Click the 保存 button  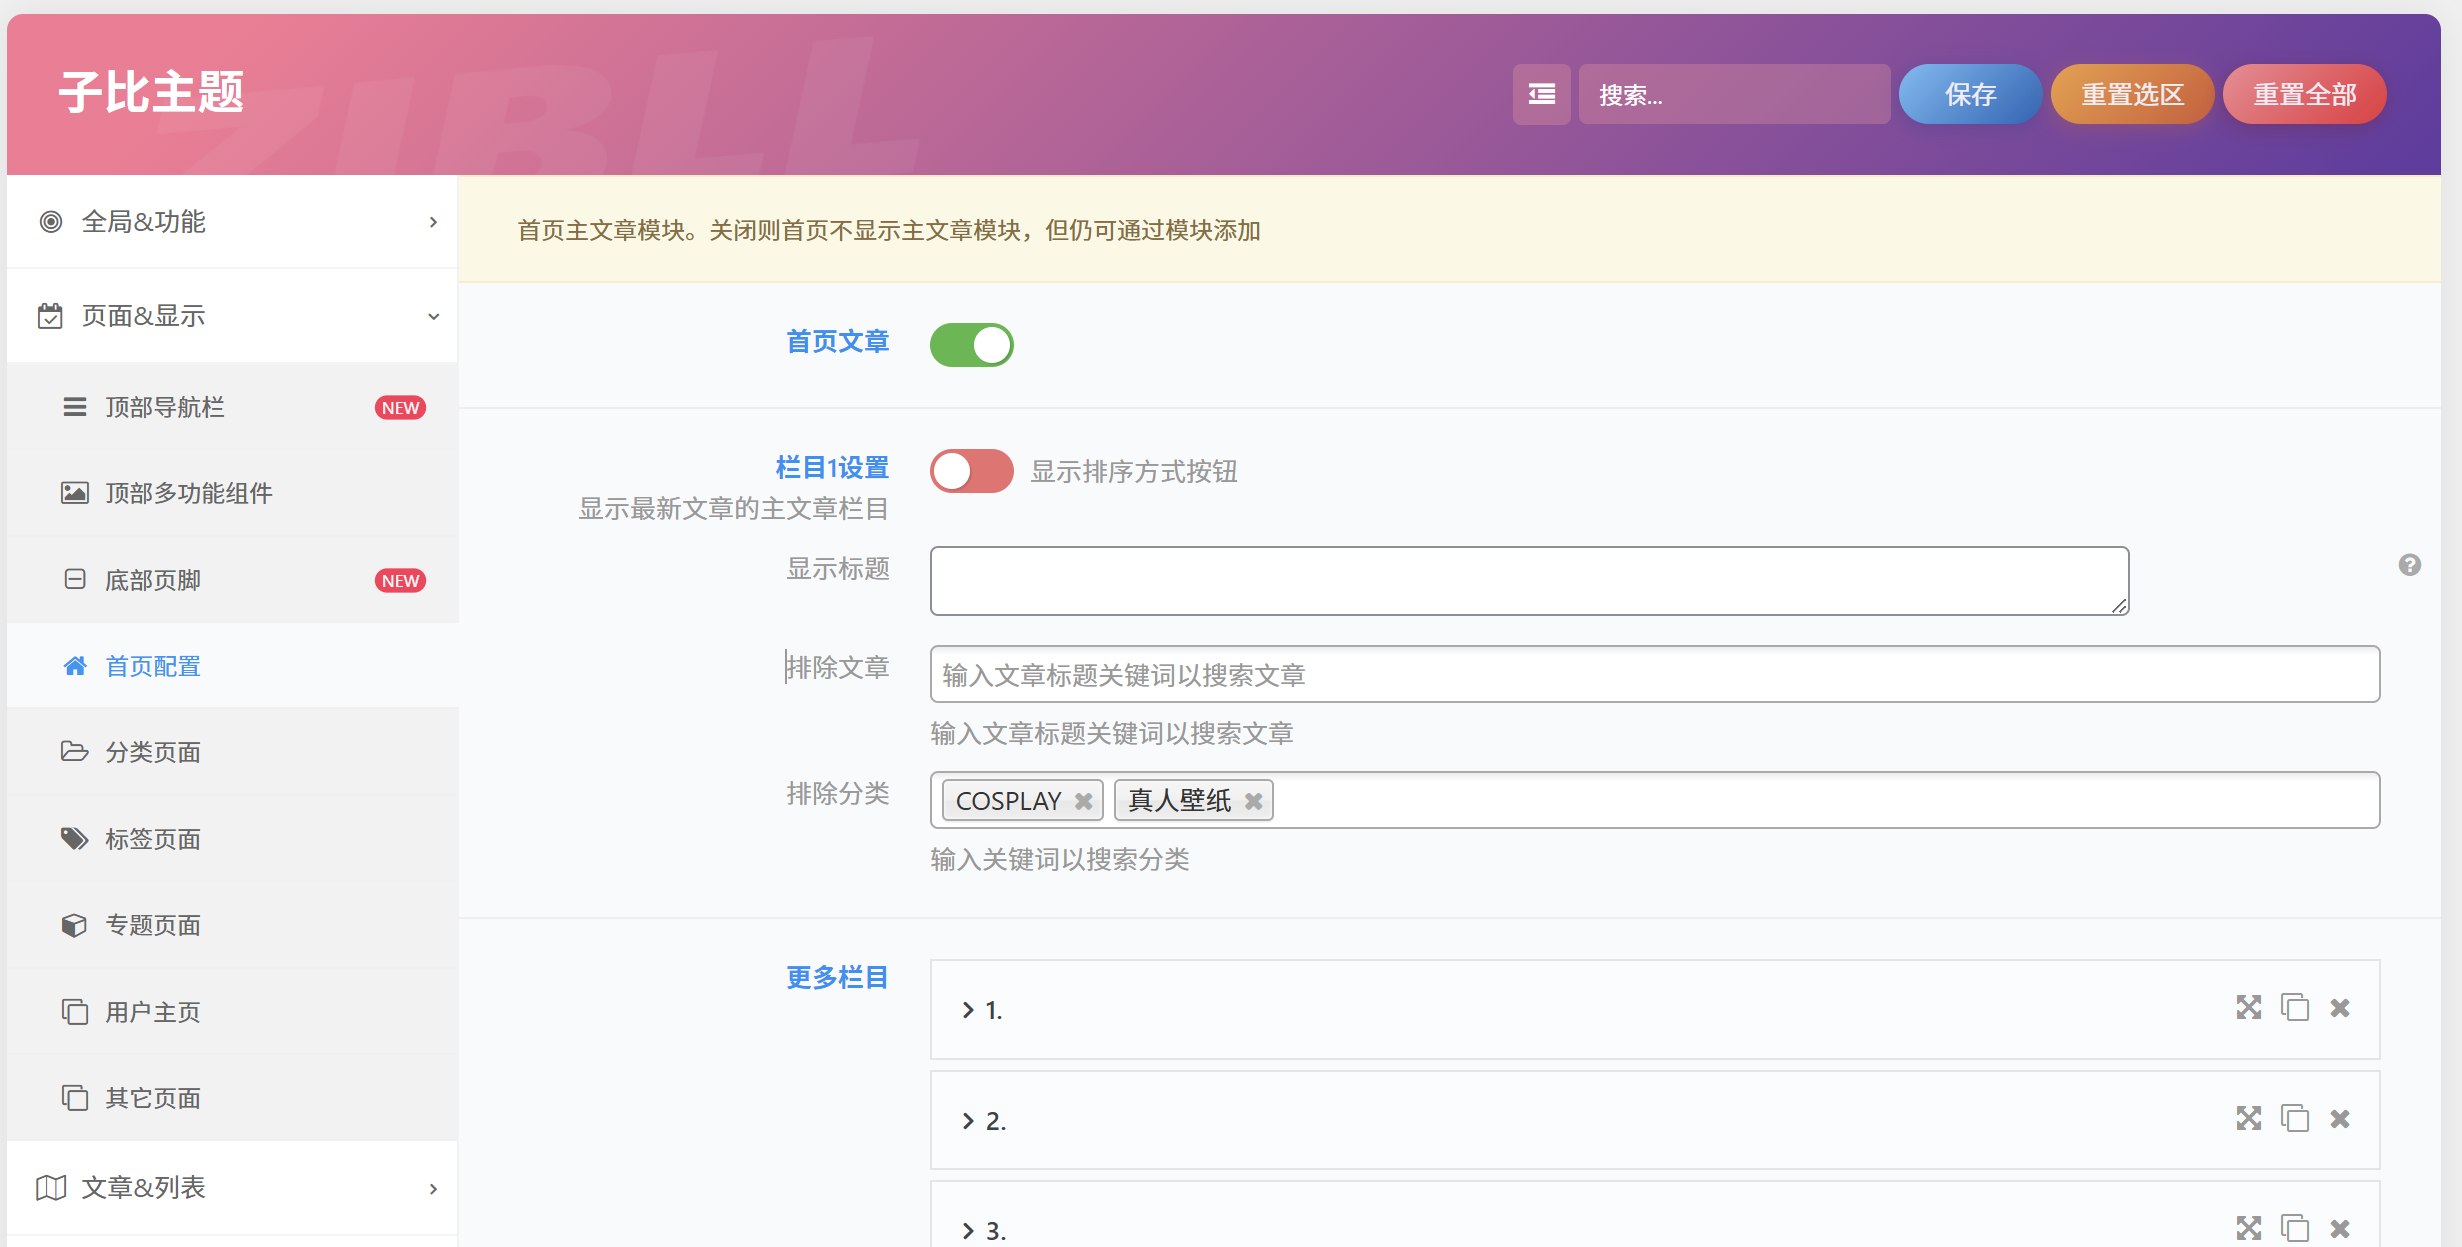[x=1968, y=93]
